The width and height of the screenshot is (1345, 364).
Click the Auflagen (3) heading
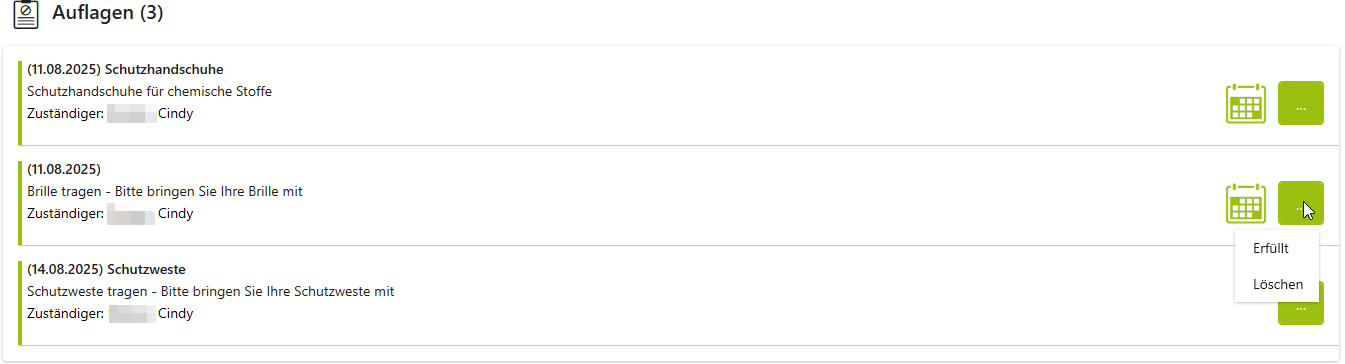pyautogui.click(x=108, y=13)
